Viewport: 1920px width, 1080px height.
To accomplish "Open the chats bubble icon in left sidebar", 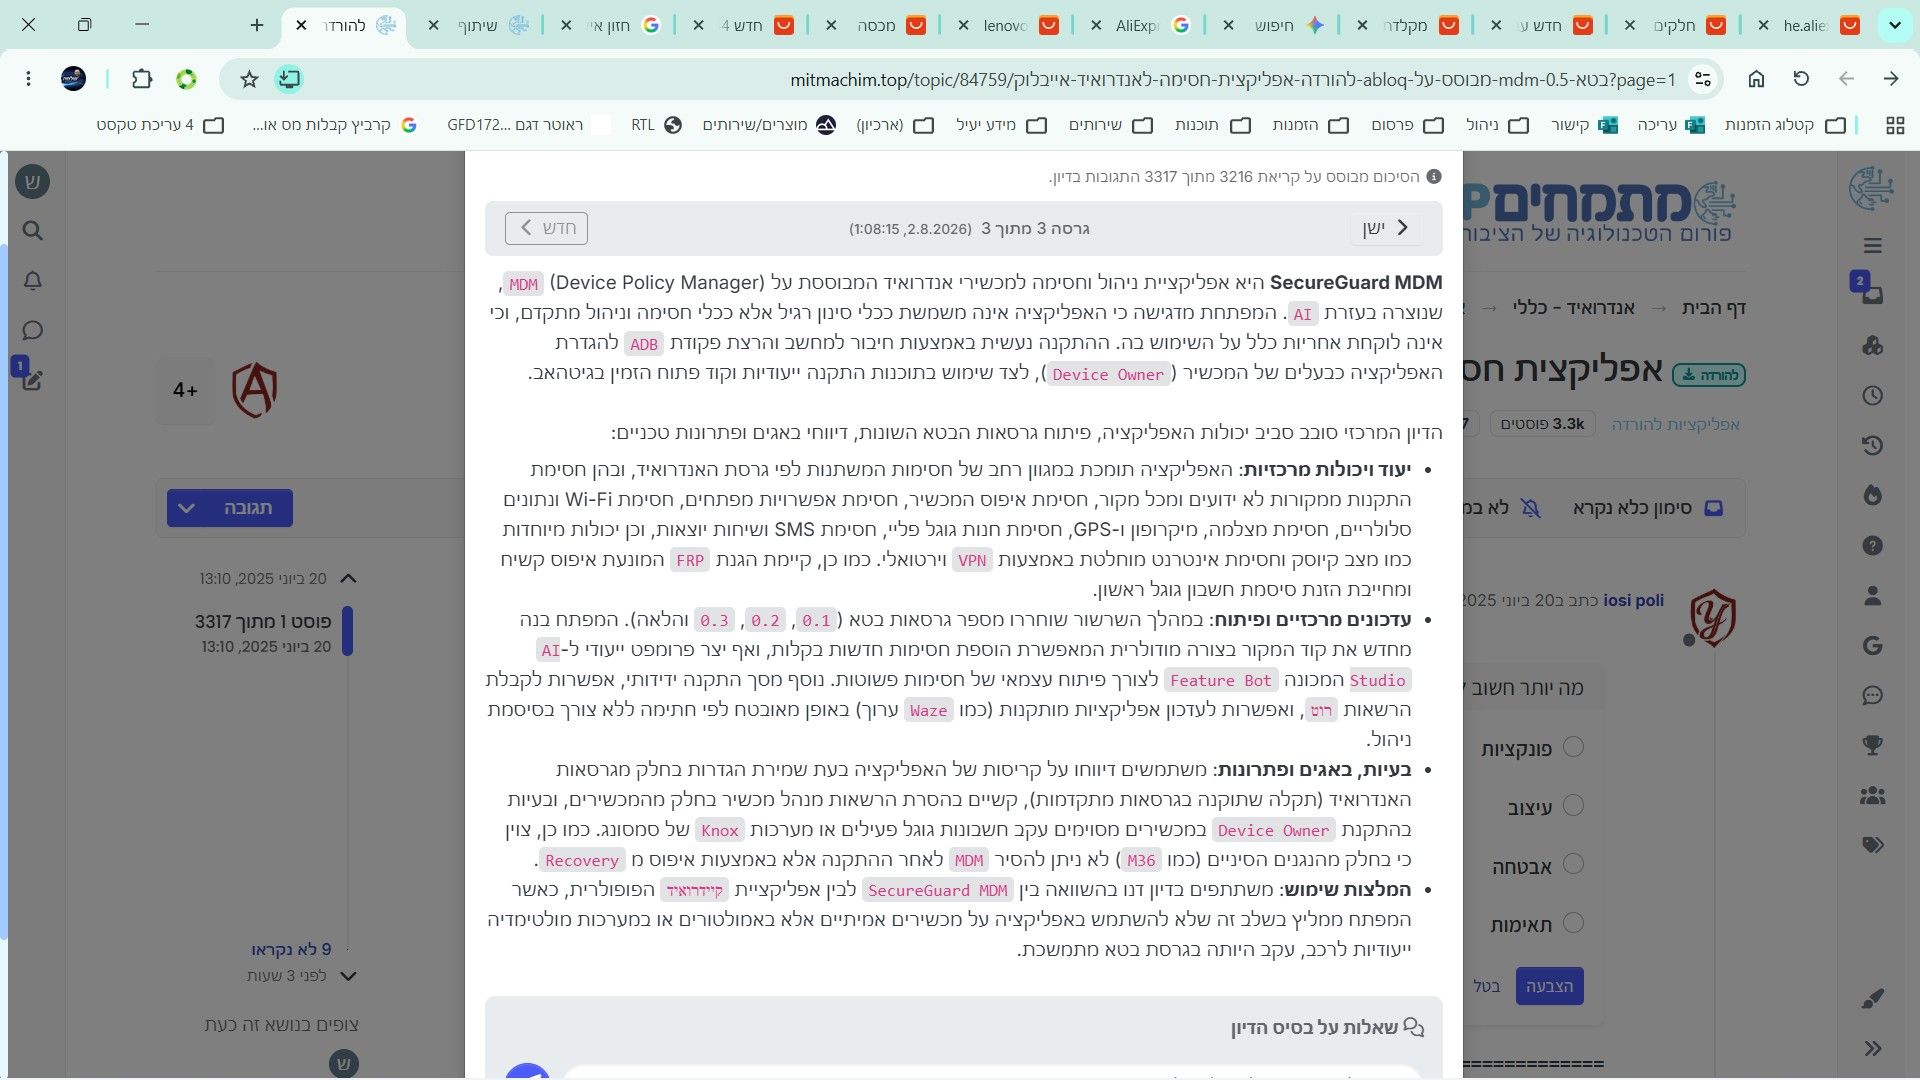I will 33,331.
